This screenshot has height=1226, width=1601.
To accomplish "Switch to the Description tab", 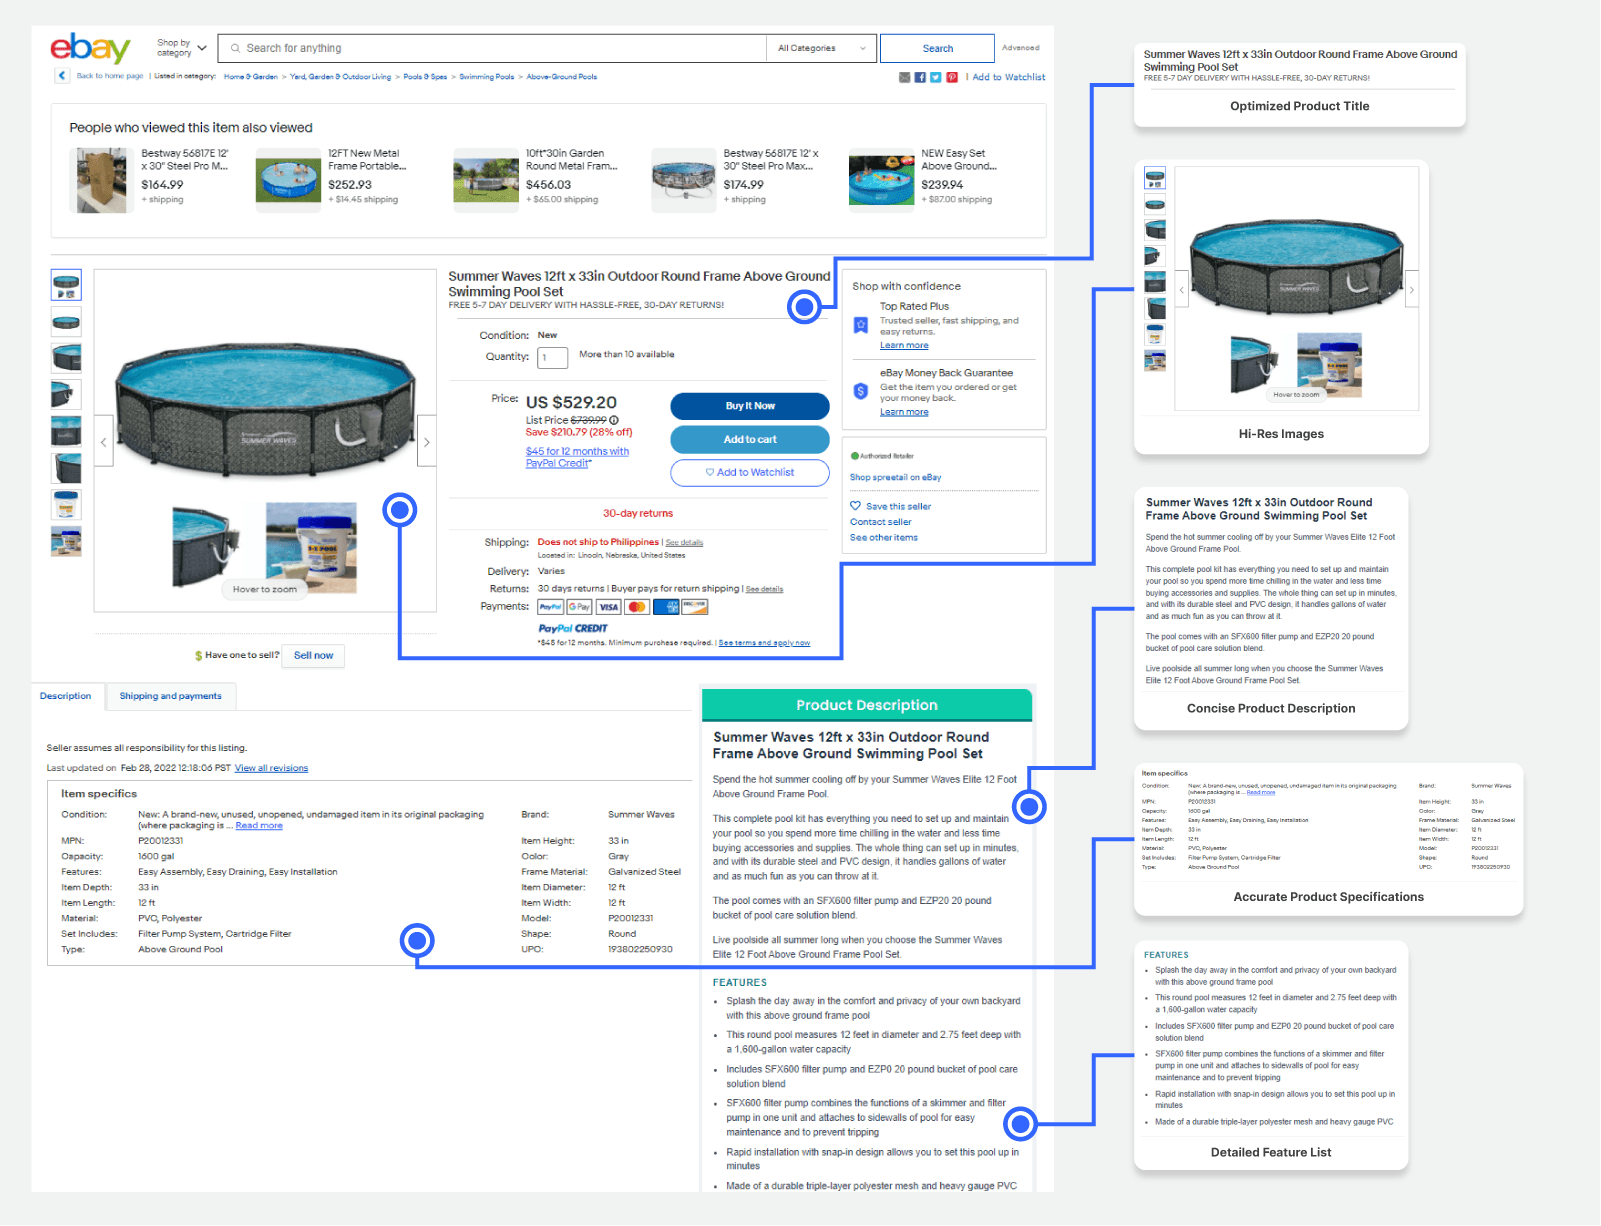I will click(x=66, y=696).
